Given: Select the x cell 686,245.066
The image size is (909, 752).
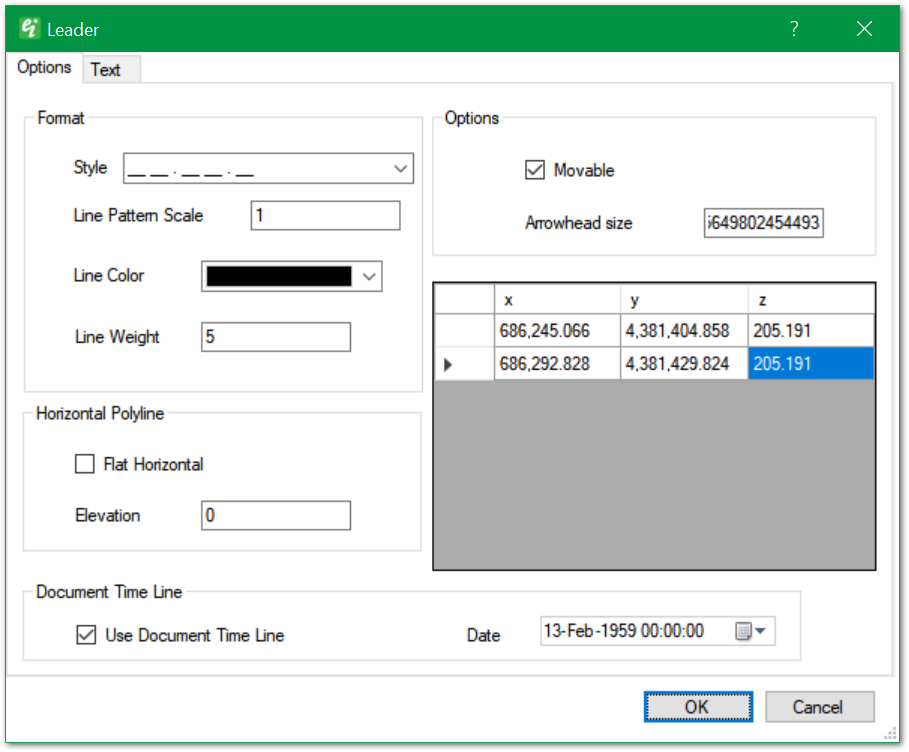Looking at the screenshot, I should pyautogui.click(x=556, y=331).
